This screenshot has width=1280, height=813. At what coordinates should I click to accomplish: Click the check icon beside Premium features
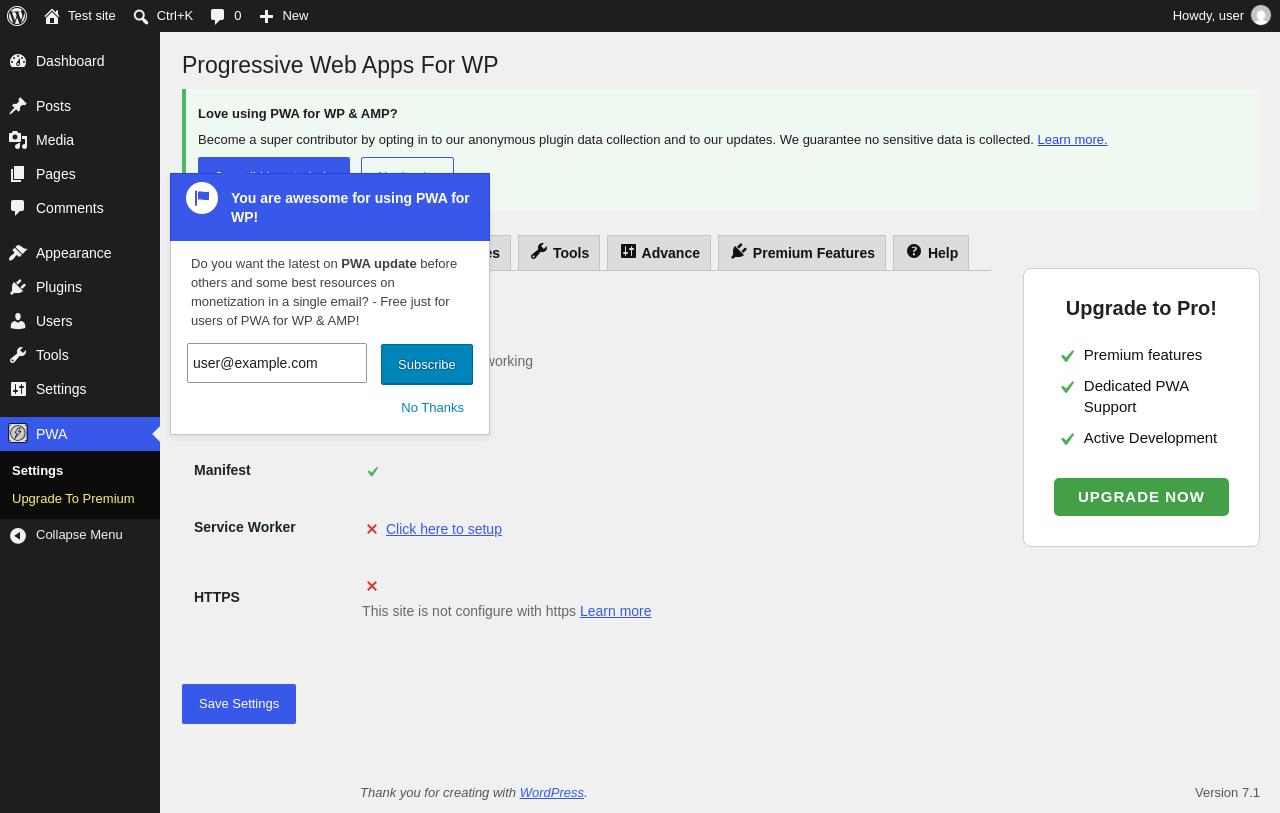pyautogui.click(x=1067, y=356)
